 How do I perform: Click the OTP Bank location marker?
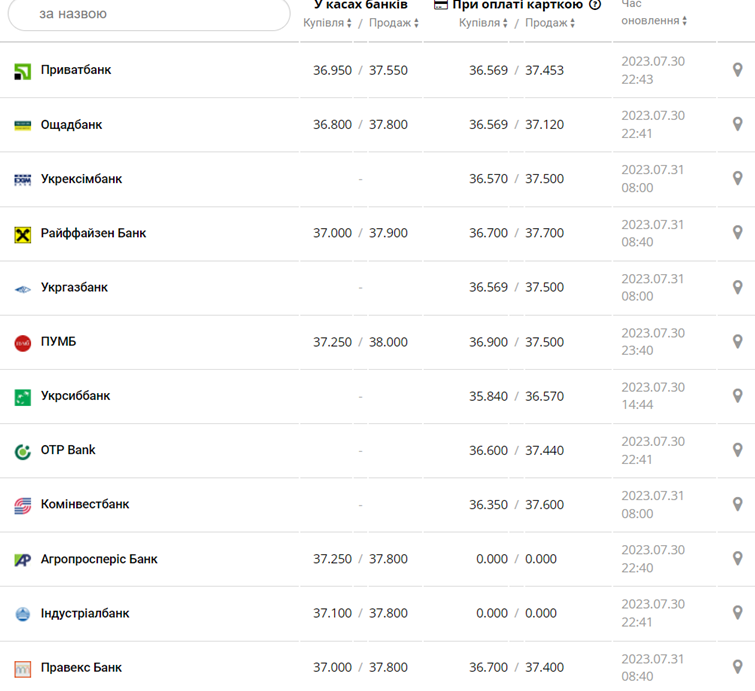[738, 450]
